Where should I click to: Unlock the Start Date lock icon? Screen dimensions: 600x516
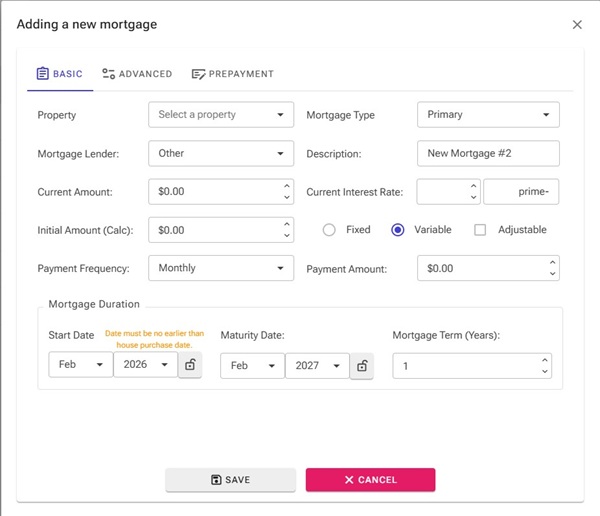click(191, 366)
